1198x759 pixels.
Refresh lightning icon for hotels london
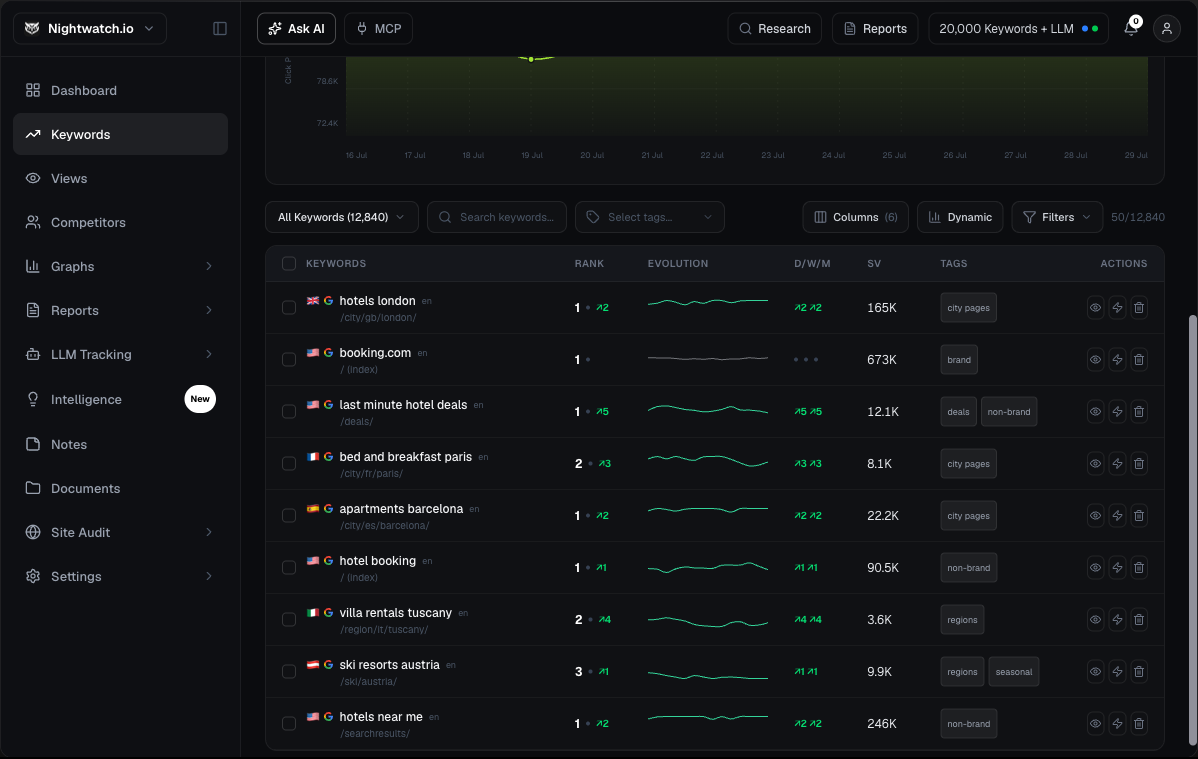tap(1117, 307)
